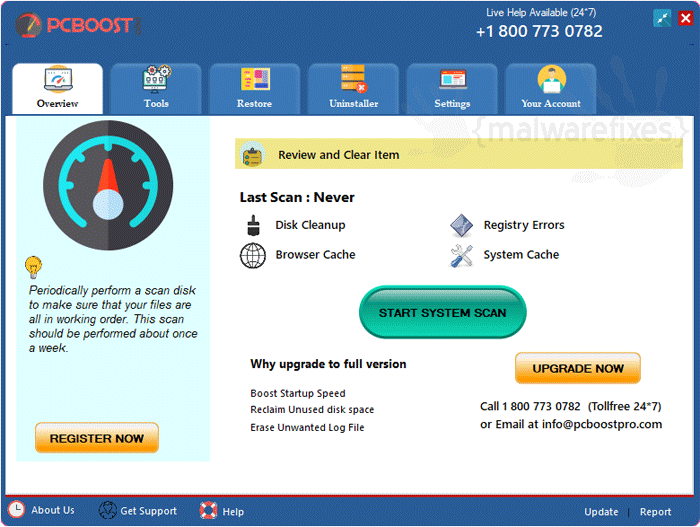The image size is (700, 527).
Task: Click the Registry Errors cube icon
Action: pyautogui.click(x=462, y=226)
